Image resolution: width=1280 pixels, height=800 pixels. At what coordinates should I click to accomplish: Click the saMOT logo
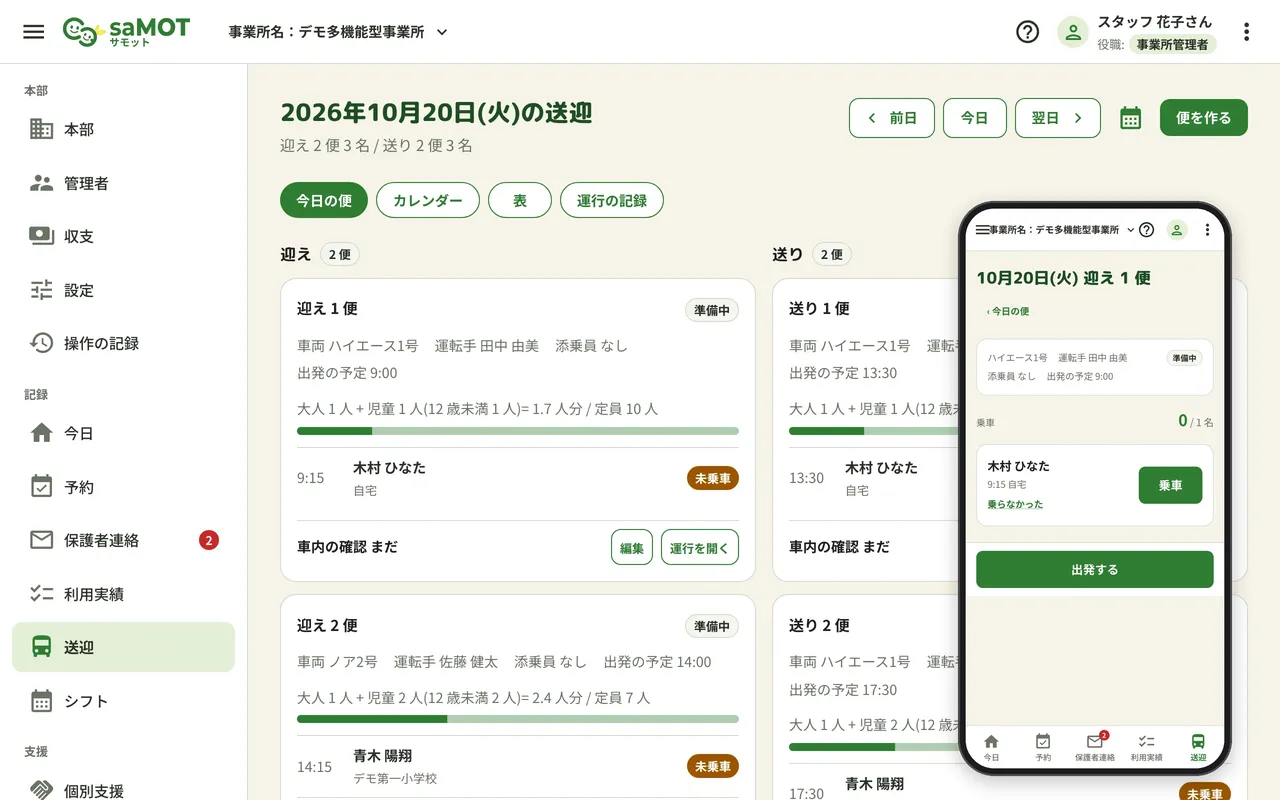coord(126,32)
